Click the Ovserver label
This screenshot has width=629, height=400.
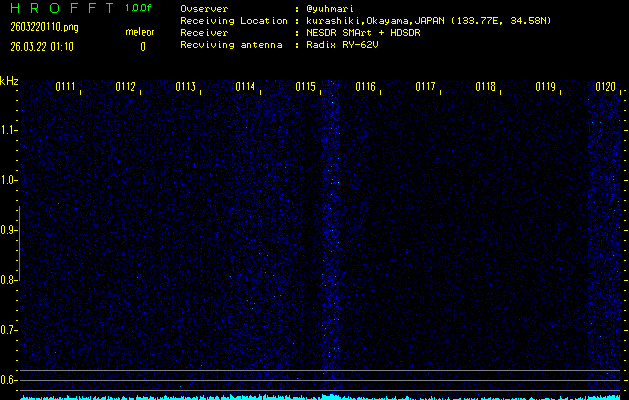tap(204, 9)
